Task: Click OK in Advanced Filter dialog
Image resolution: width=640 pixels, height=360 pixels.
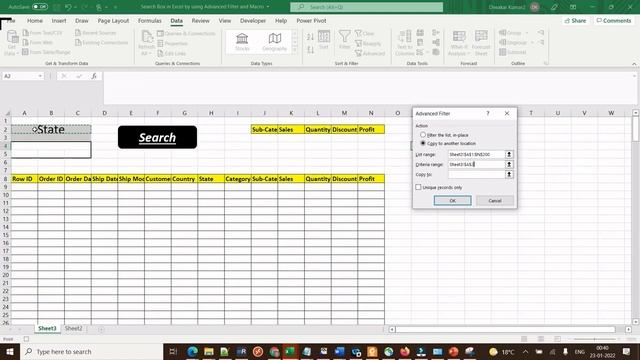Action: pos(452,200)
